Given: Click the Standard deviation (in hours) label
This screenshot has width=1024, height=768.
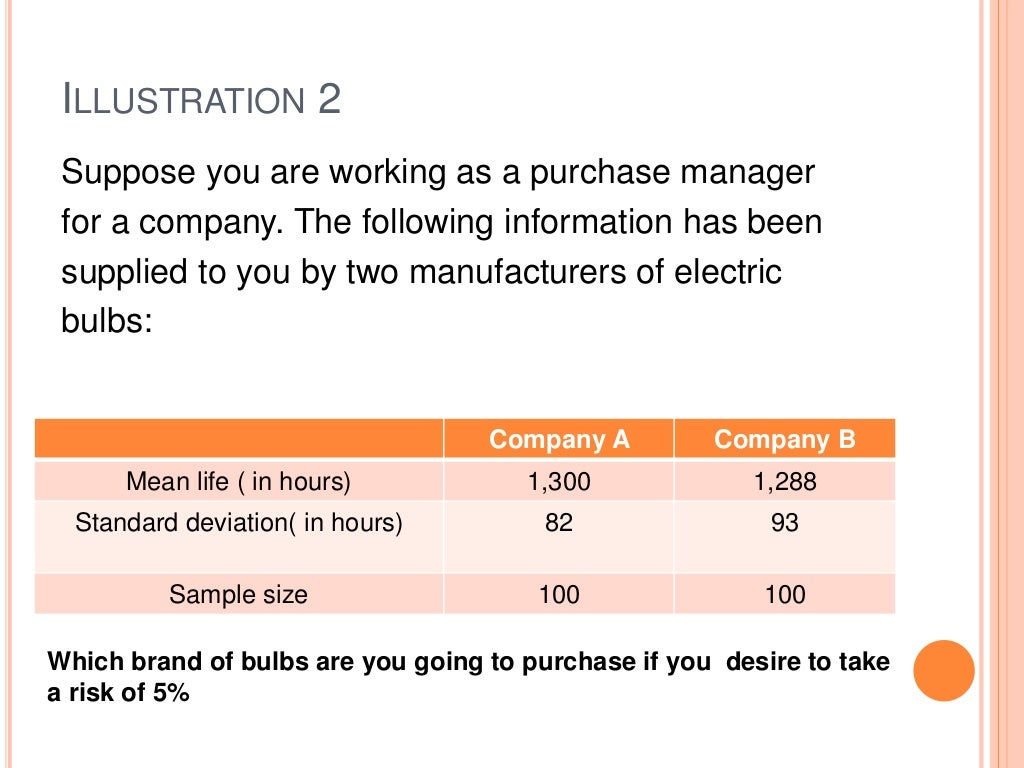Looking at the screenshot, I should tap(238, 522).
